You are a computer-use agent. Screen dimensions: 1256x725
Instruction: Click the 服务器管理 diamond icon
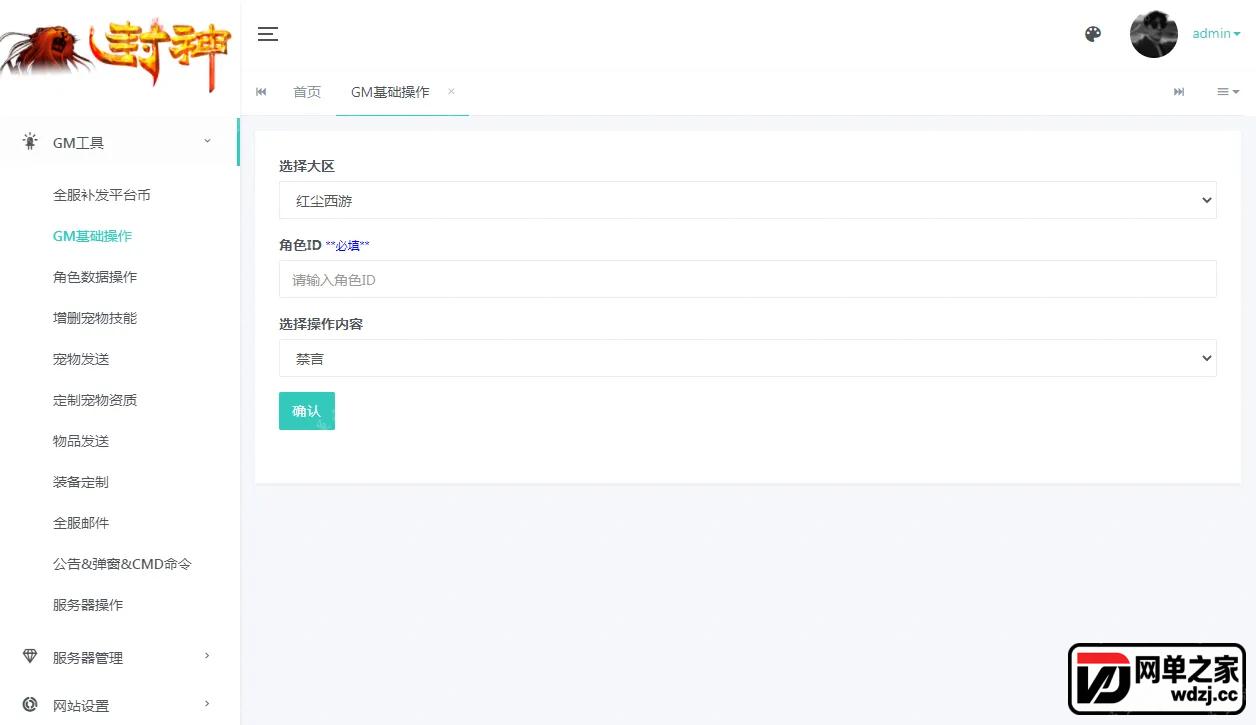tap(30, 657)
